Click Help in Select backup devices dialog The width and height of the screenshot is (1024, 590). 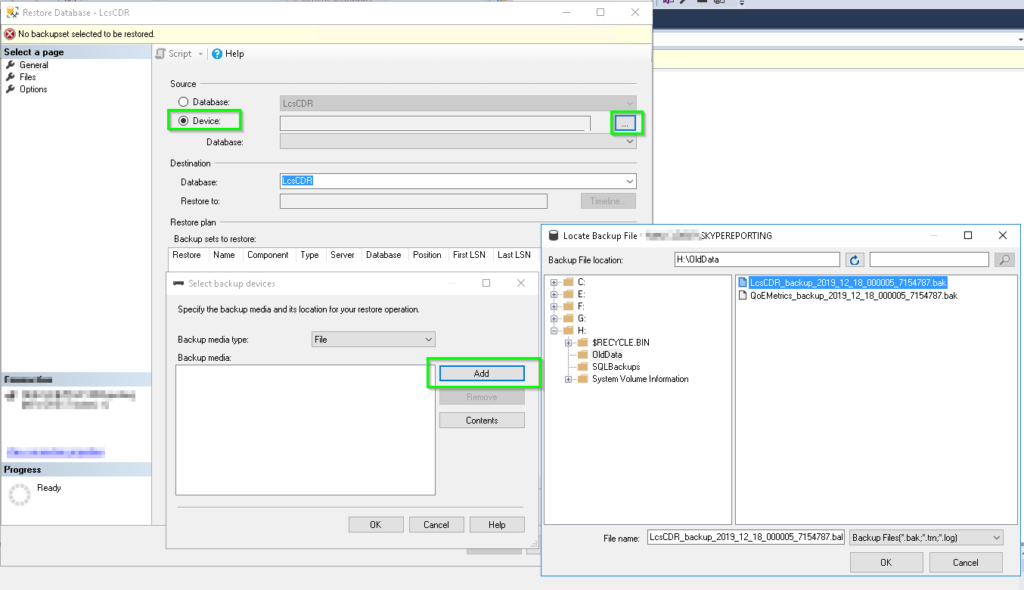click(x=497, y=525)
